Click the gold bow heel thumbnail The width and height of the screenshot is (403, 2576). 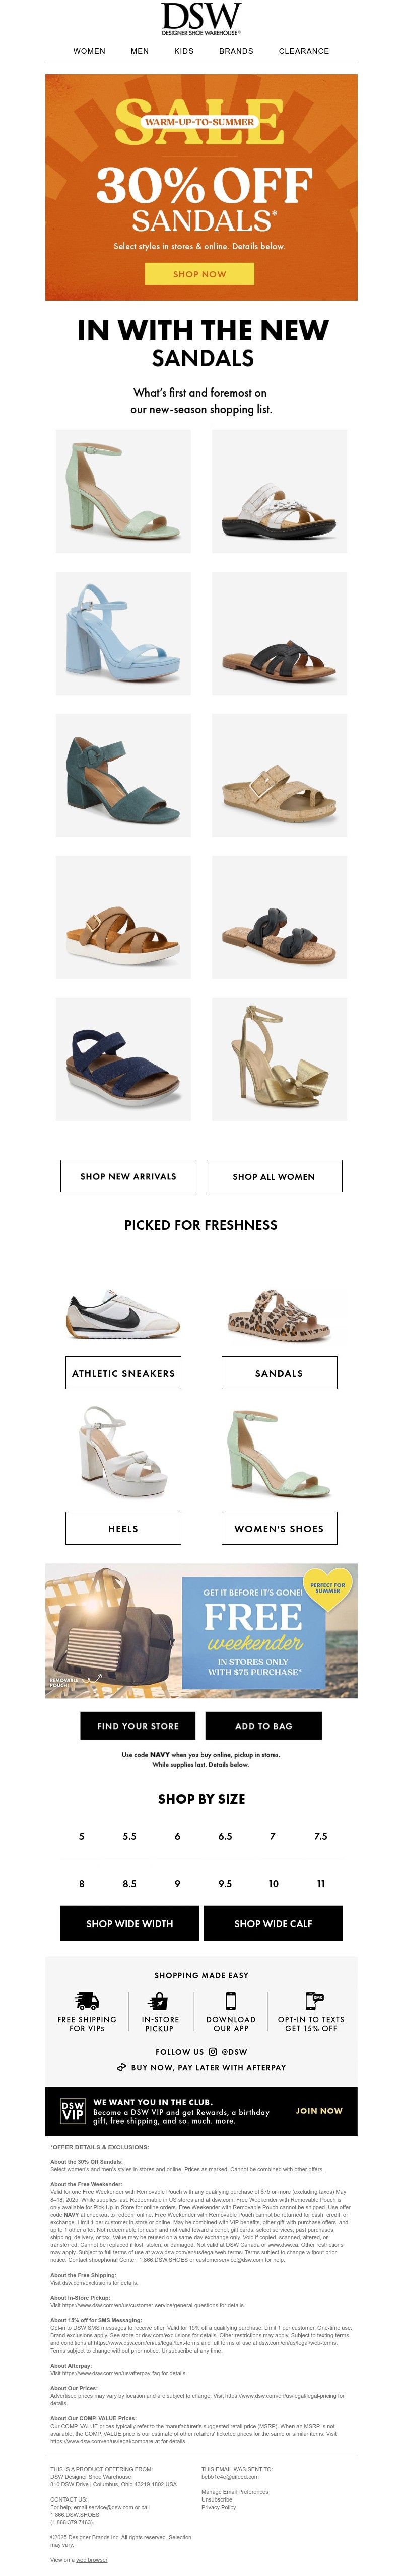(279, 1058)
